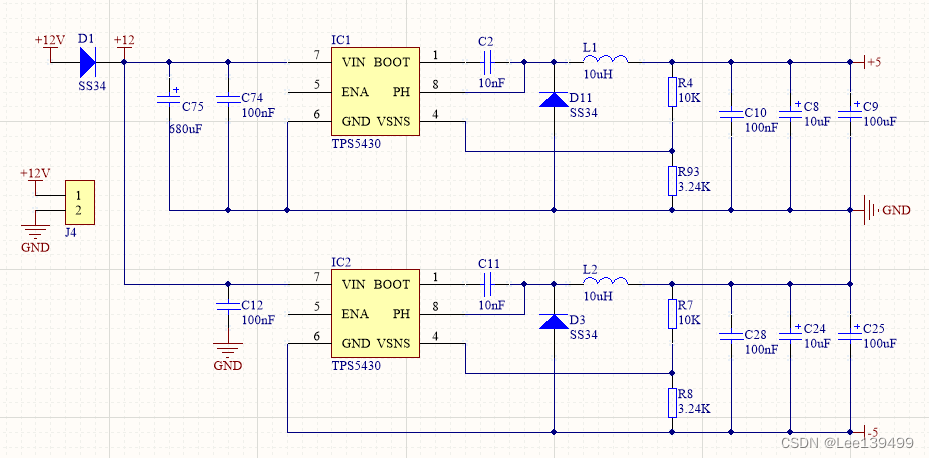Screen dimensions: 929x458
Task: Select the C12 capacitor symbol
Action: tap(228, 306)
